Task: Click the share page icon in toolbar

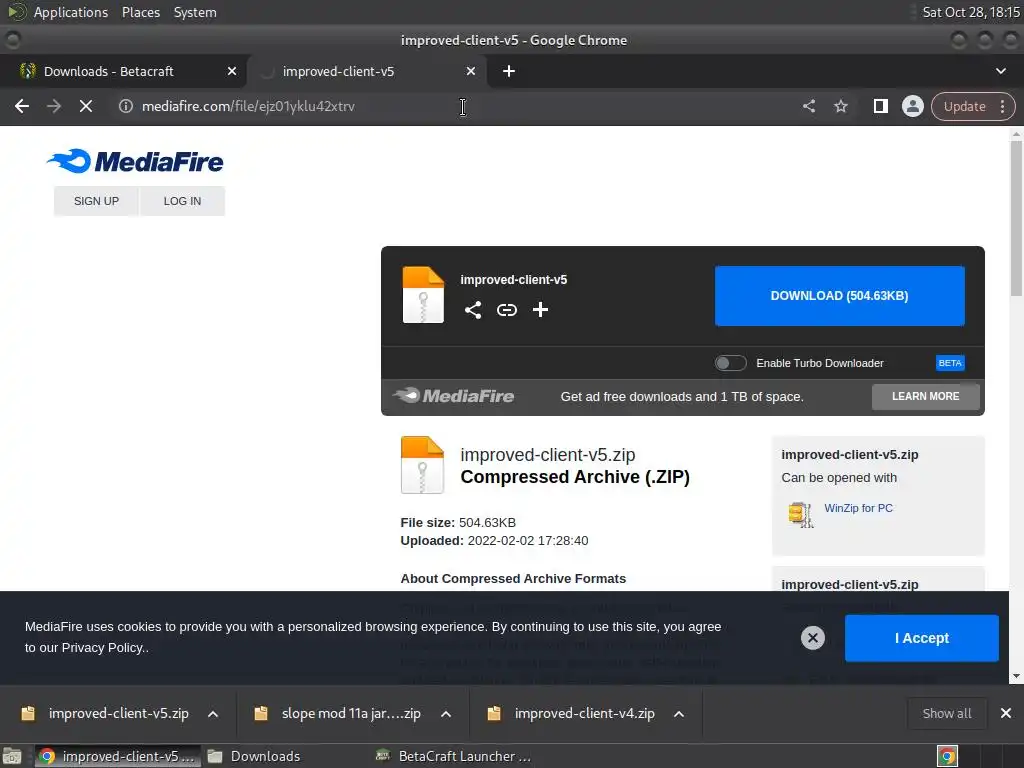Action: [x=809, y=106]
